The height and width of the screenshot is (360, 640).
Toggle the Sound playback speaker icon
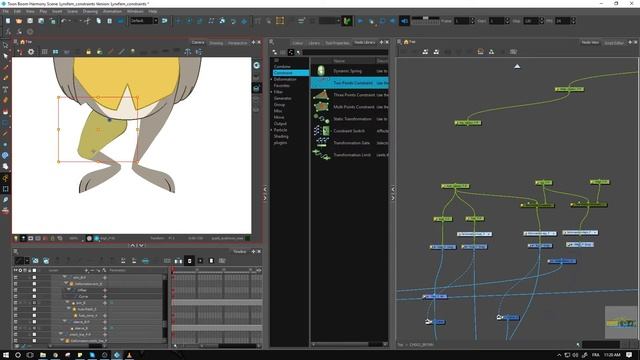tap(404, 21)
